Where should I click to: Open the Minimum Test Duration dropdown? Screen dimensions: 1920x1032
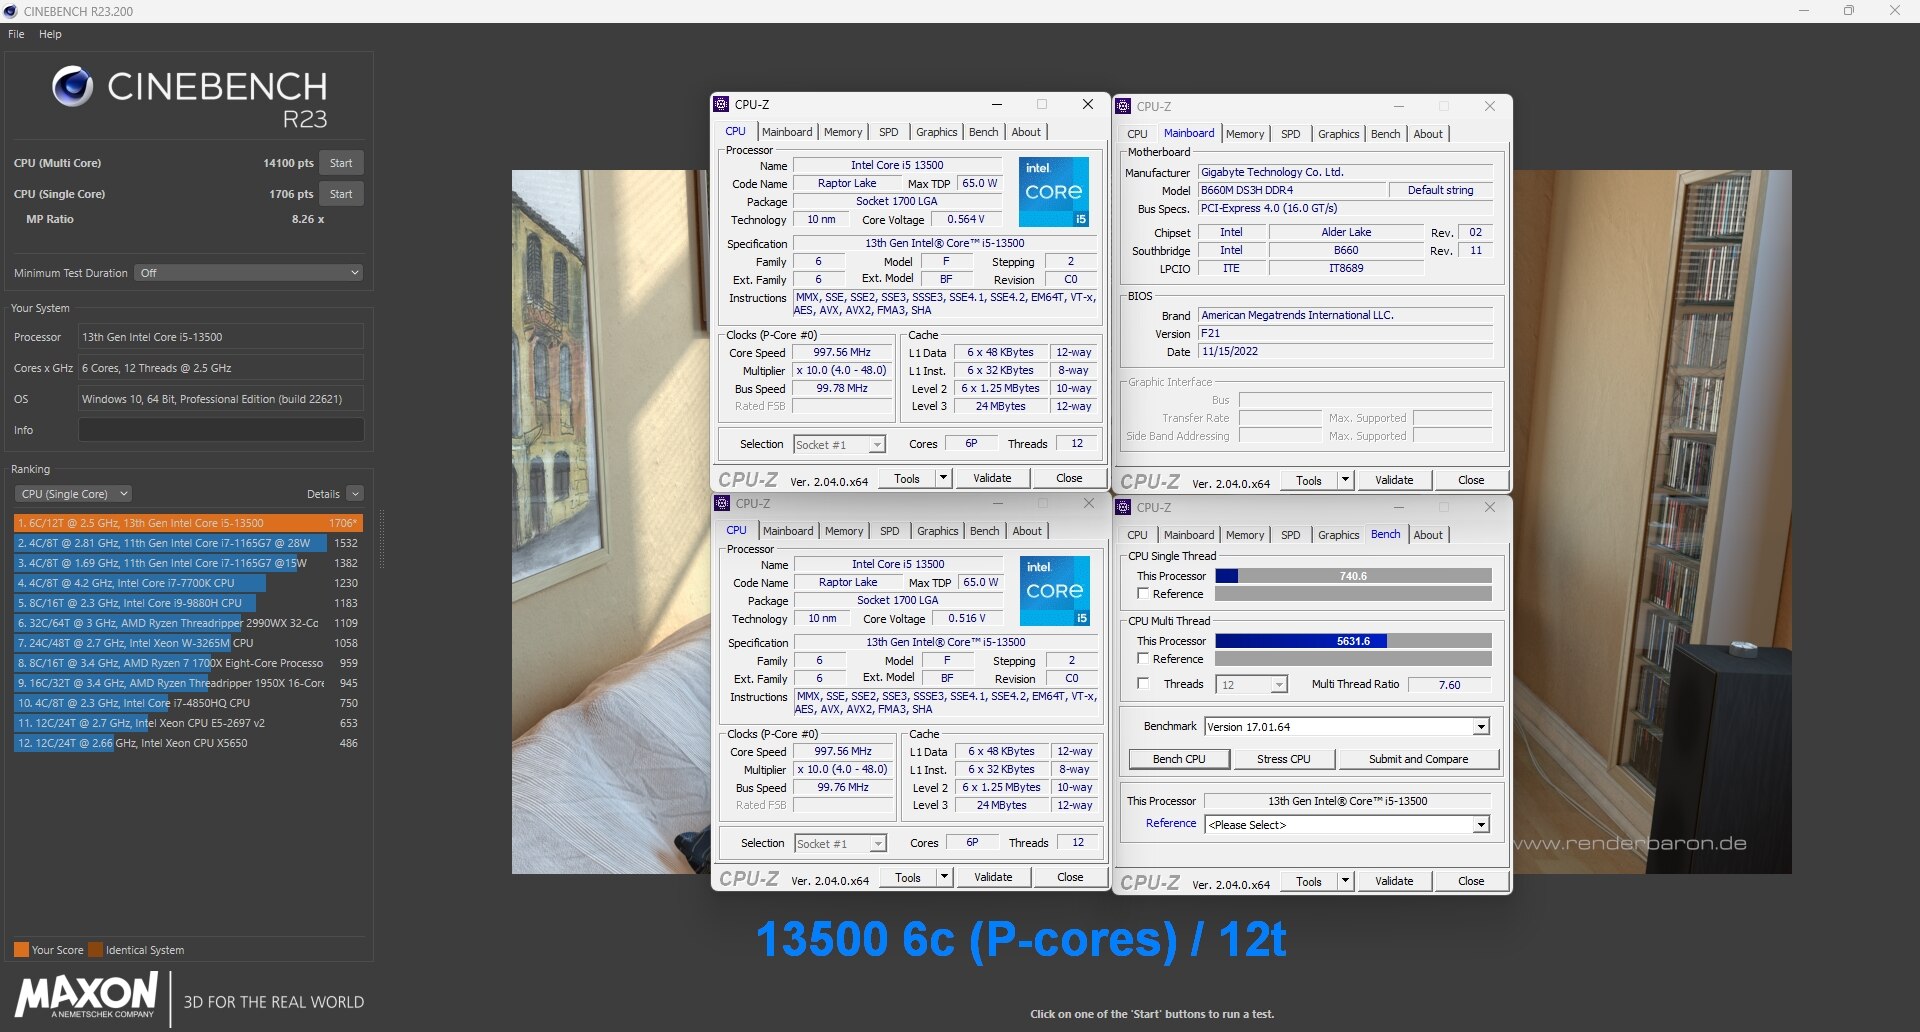click(x=248, y=273)
